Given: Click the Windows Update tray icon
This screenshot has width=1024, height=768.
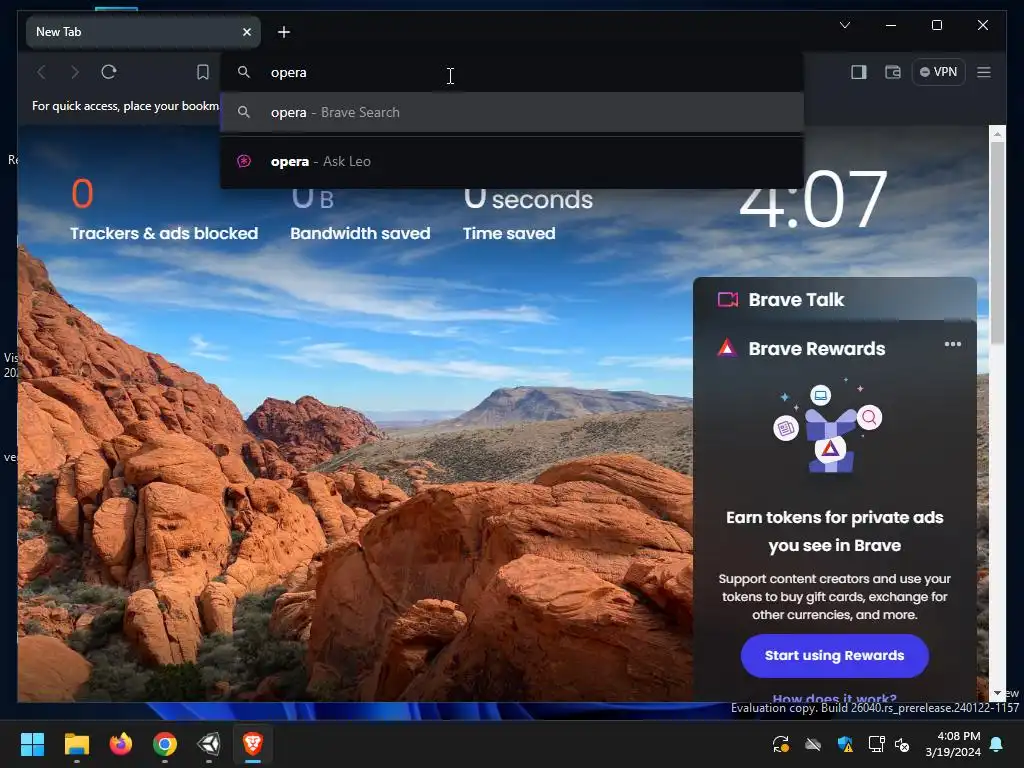Looking at the screenshot, I should click(780, 744).
